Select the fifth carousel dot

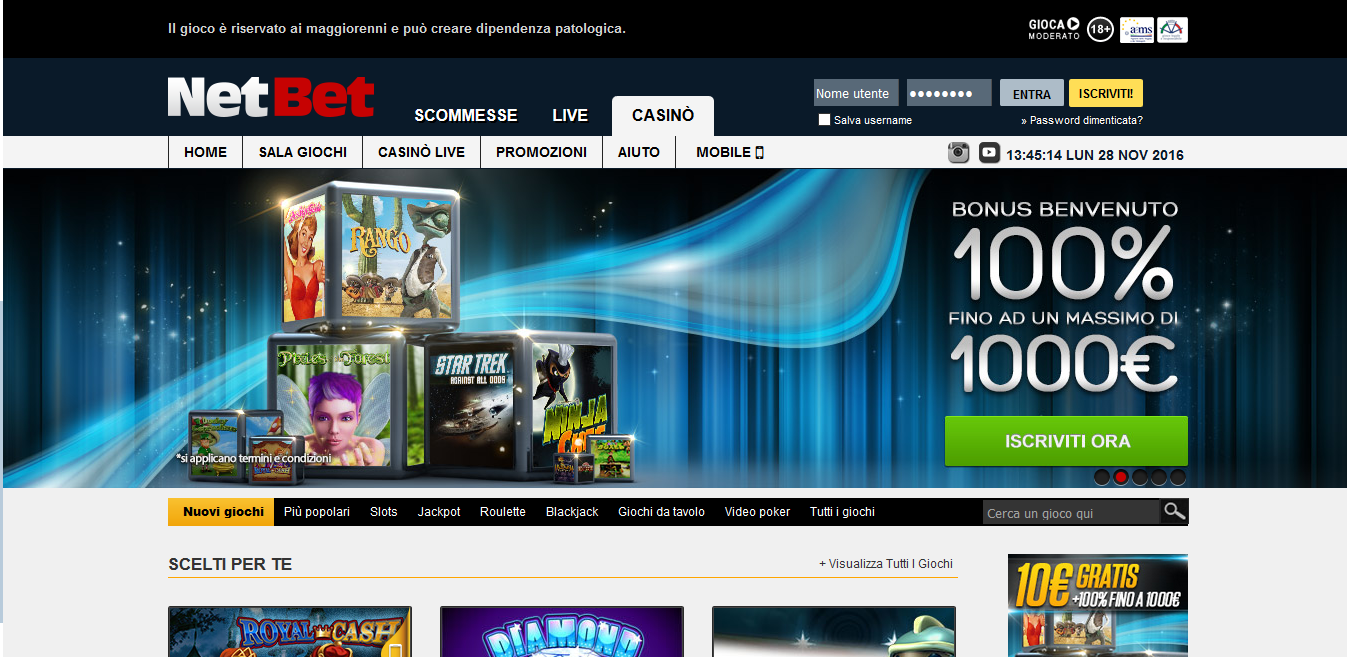1178,477
